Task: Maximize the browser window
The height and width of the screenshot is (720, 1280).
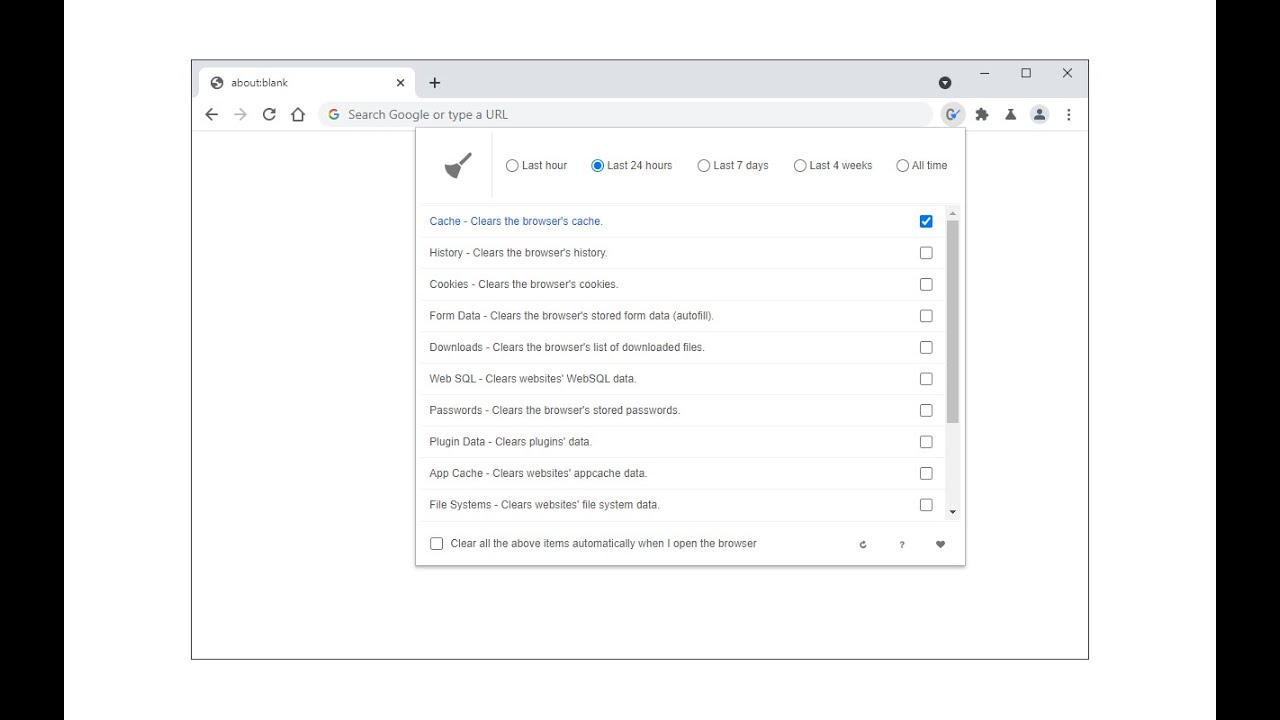Action: coord(1026,73)
